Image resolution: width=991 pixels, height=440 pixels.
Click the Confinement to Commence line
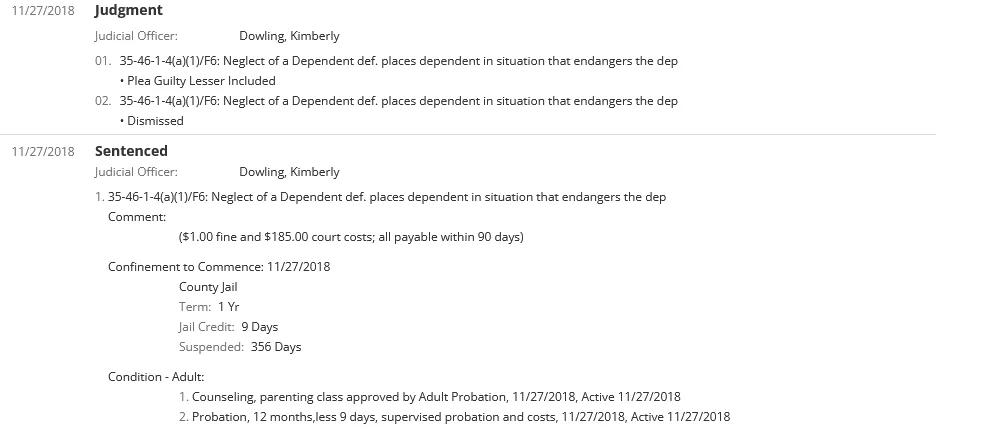point(219,267)
